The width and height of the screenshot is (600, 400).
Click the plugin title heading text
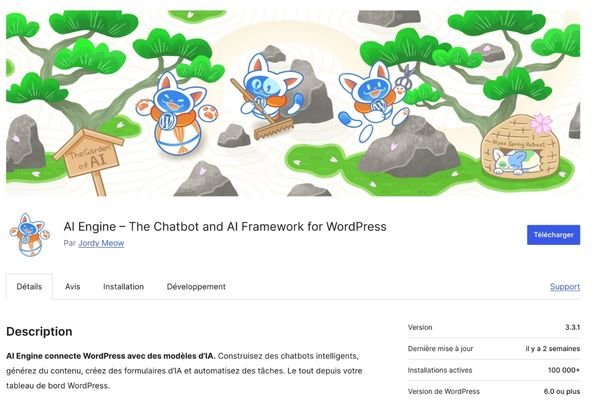point(225,227)
